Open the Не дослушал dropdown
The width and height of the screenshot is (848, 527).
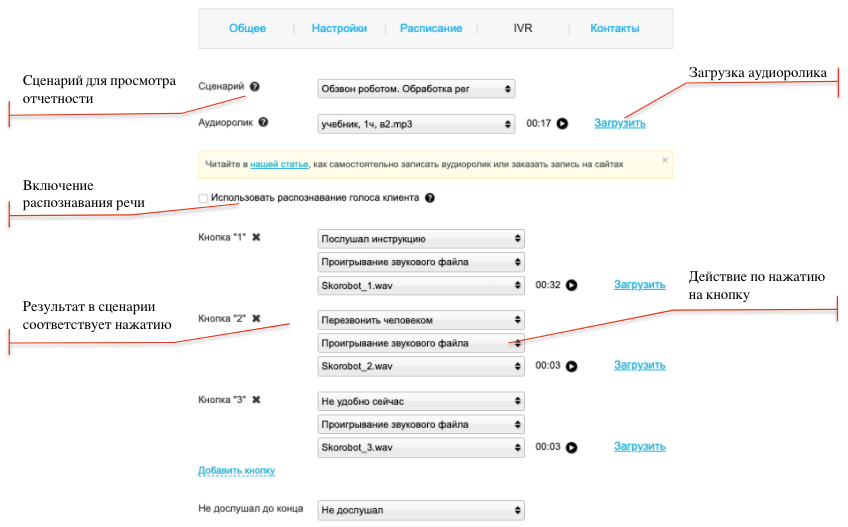coord(420,510)
